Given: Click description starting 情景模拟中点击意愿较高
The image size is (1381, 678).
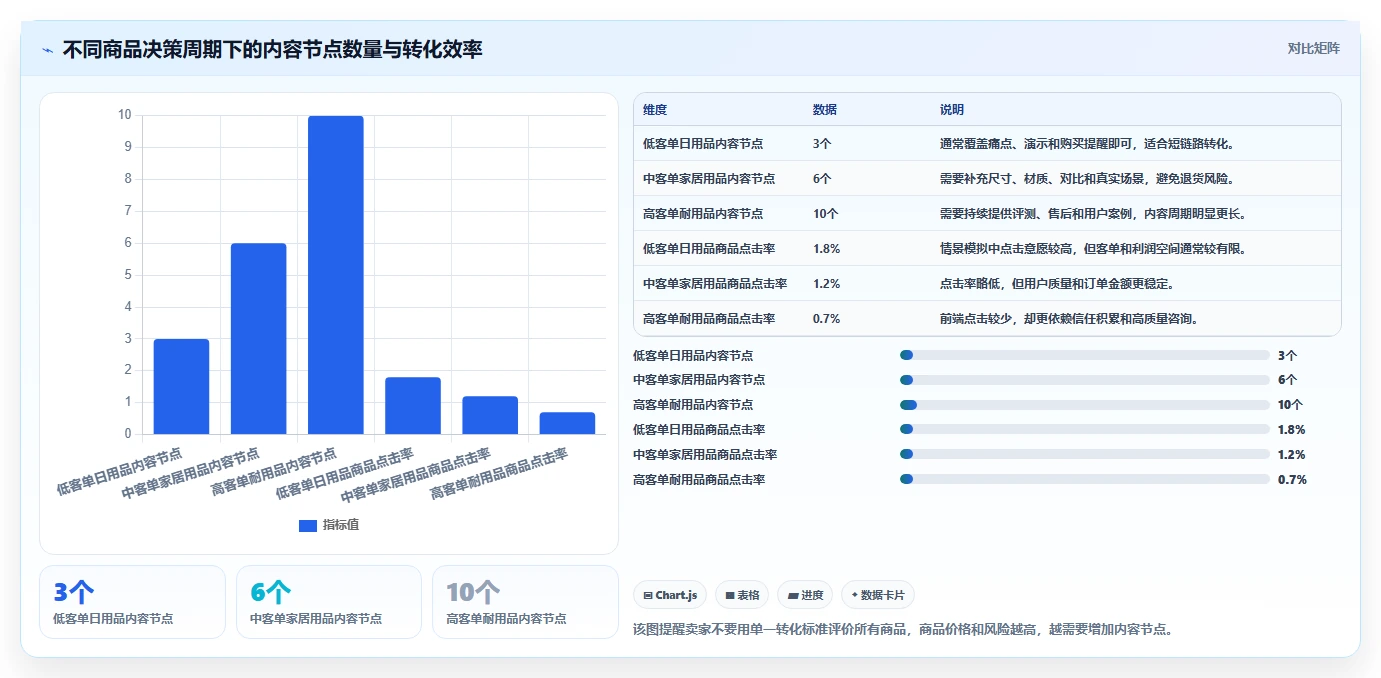Looking at the screenshot, I should pos(1093,249).
